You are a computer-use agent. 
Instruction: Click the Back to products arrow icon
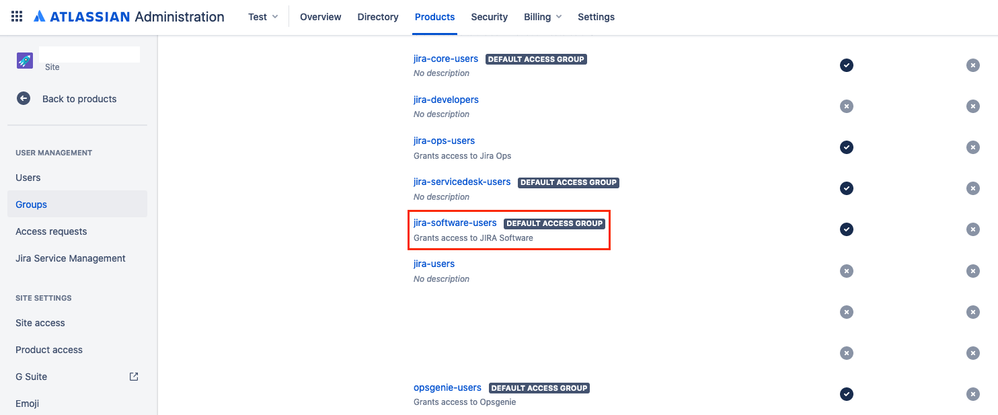(x=24, y=99)
